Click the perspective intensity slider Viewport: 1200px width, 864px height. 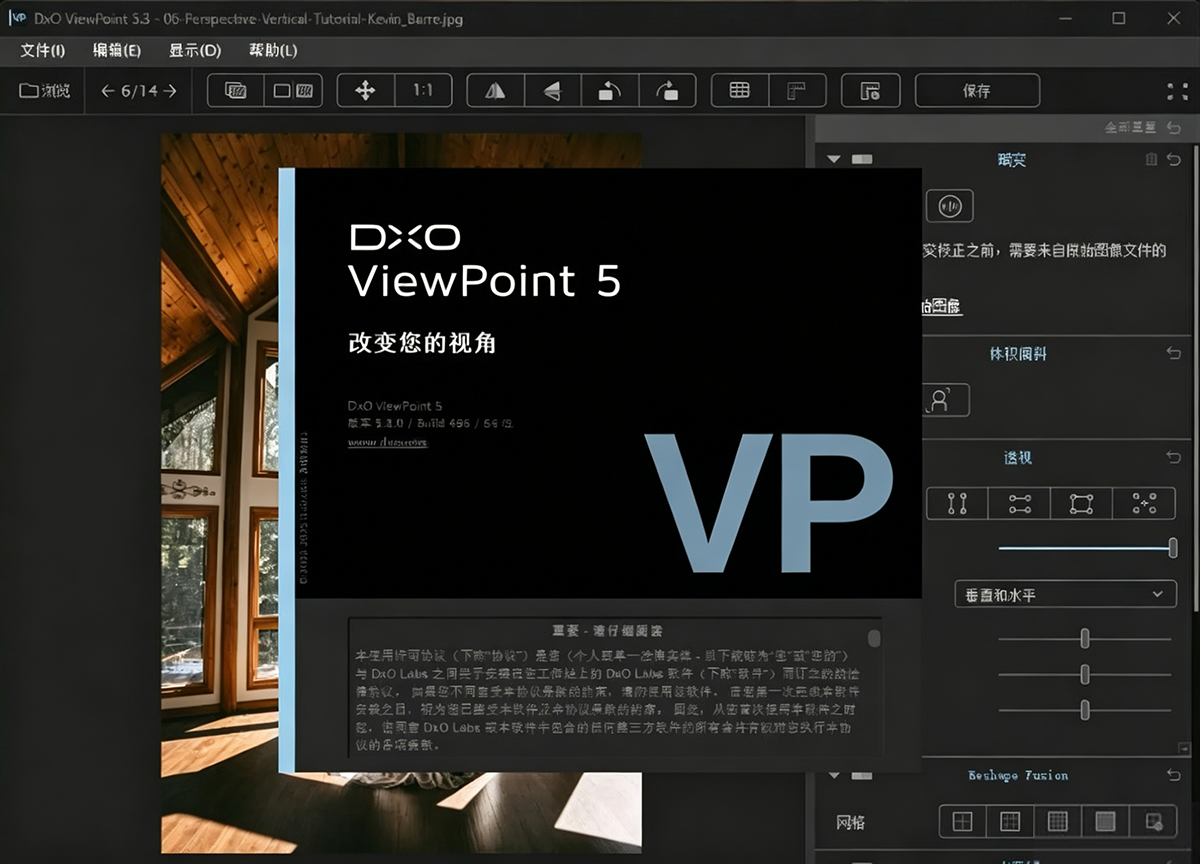coord(1087,548)
